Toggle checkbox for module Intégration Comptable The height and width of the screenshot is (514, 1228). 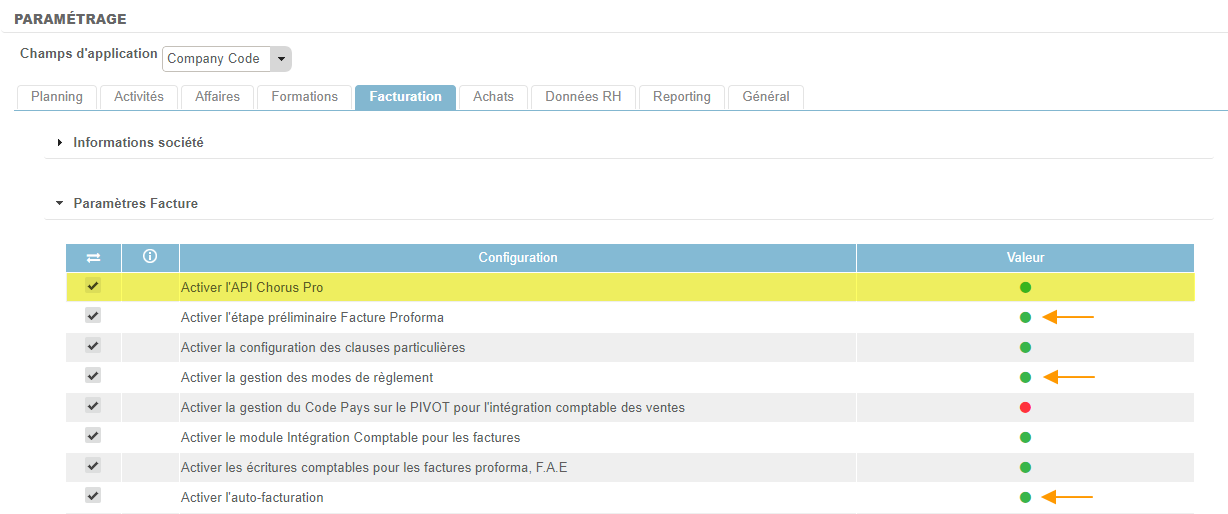pyautogui.click(x=93, y=436)
